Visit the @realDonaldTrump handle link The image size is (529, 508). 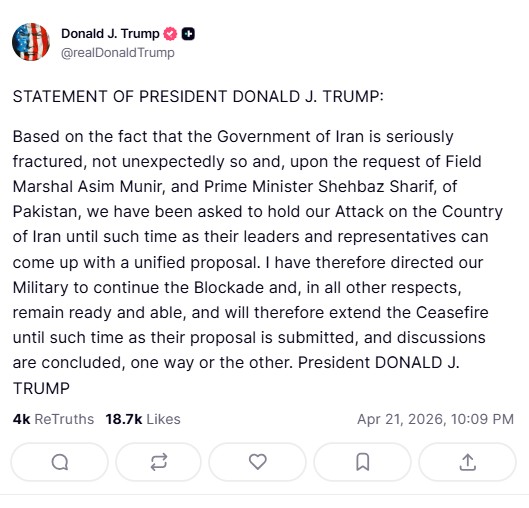[118, 53]
